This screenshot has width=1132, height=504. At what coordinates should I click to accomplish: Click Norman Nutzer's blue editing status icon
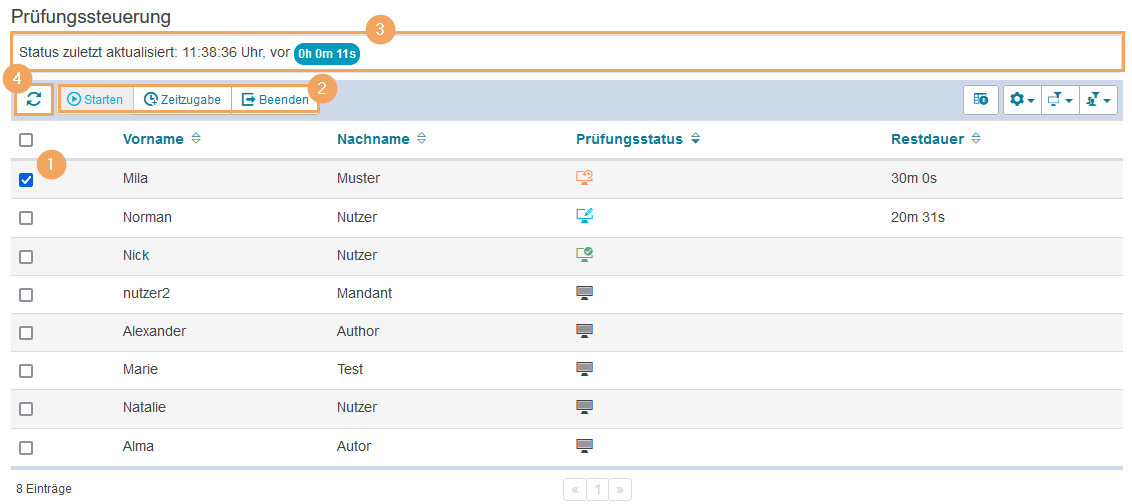[584, 216]
